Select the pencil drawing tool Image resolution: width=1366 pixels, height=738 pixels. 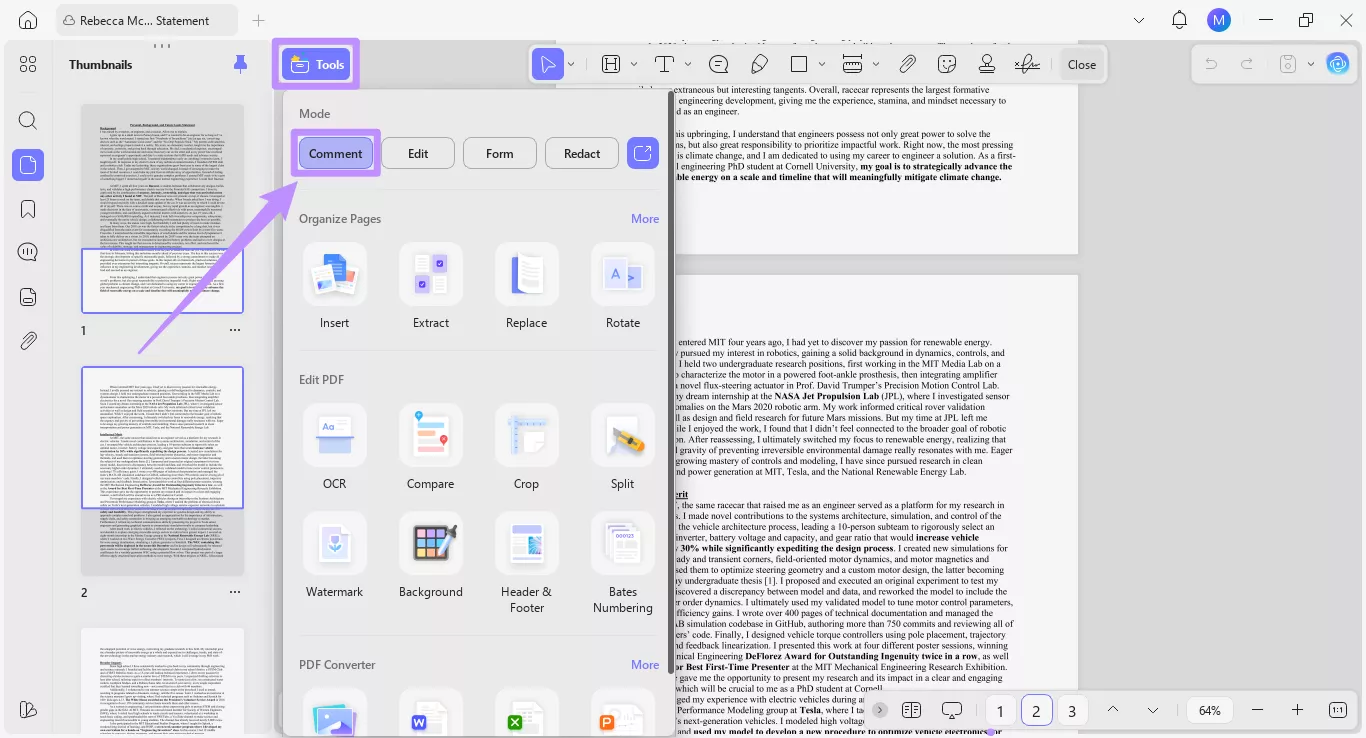pyautogui.click(x=759, y=64)
